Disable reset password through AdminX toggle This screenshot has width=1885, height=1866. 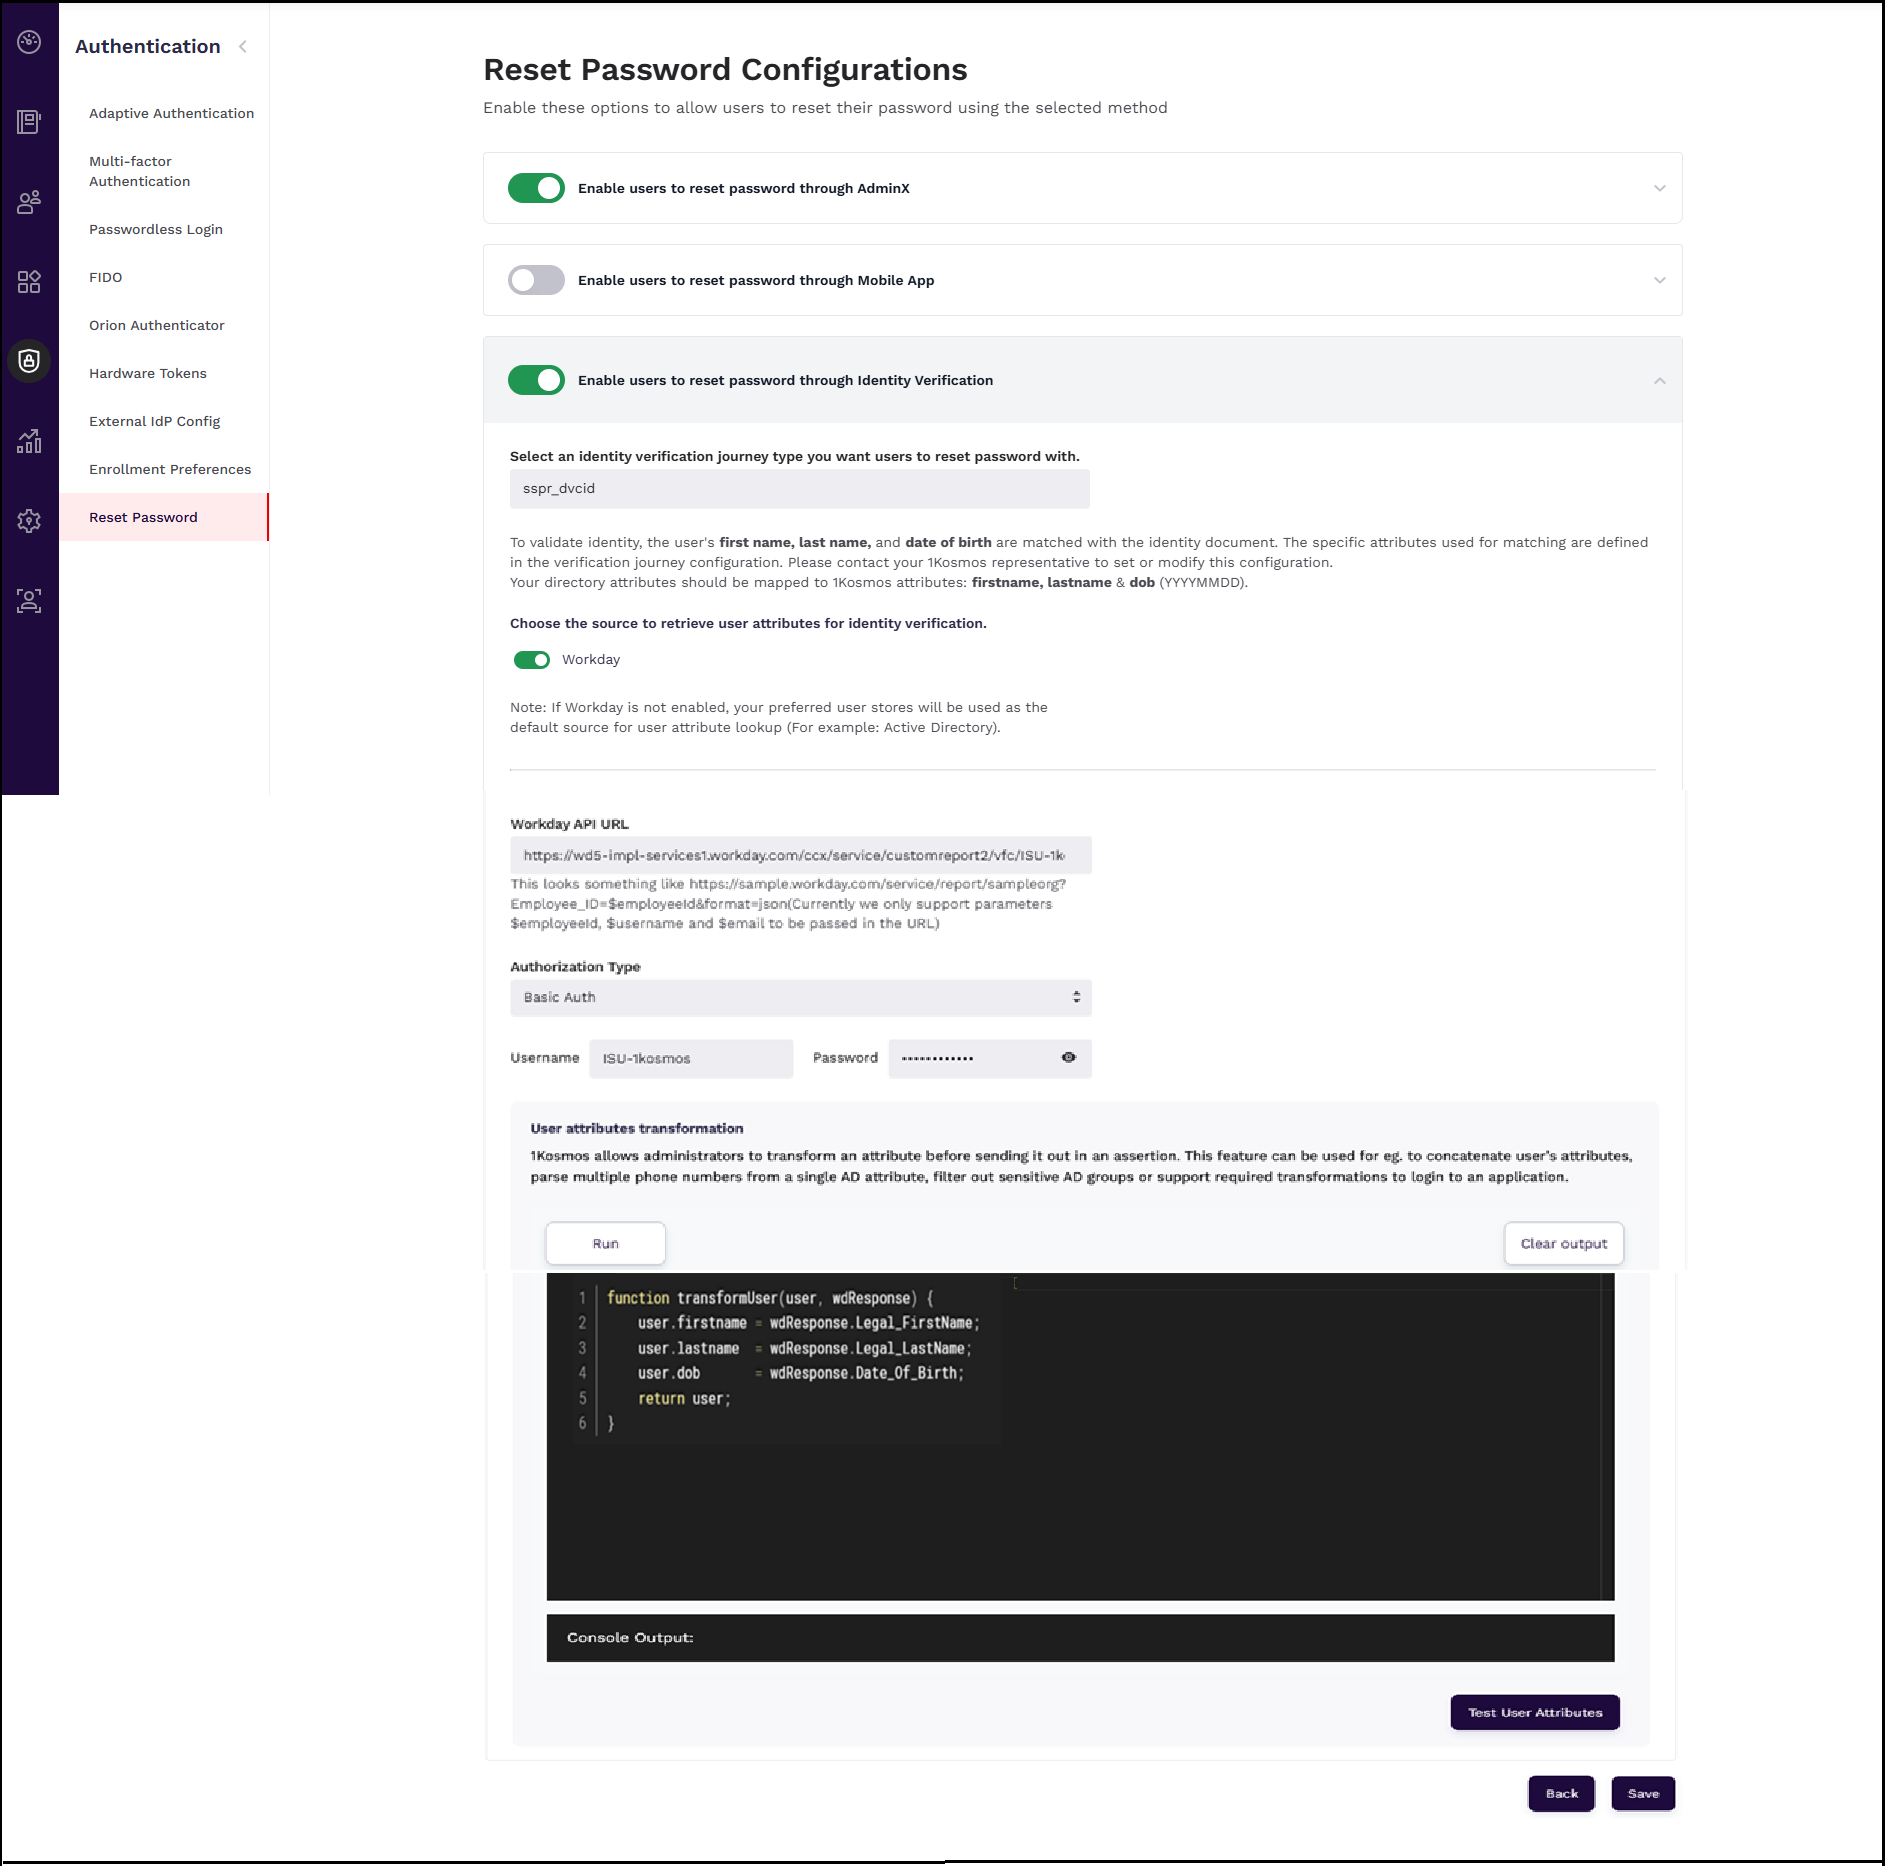point(536,188)
